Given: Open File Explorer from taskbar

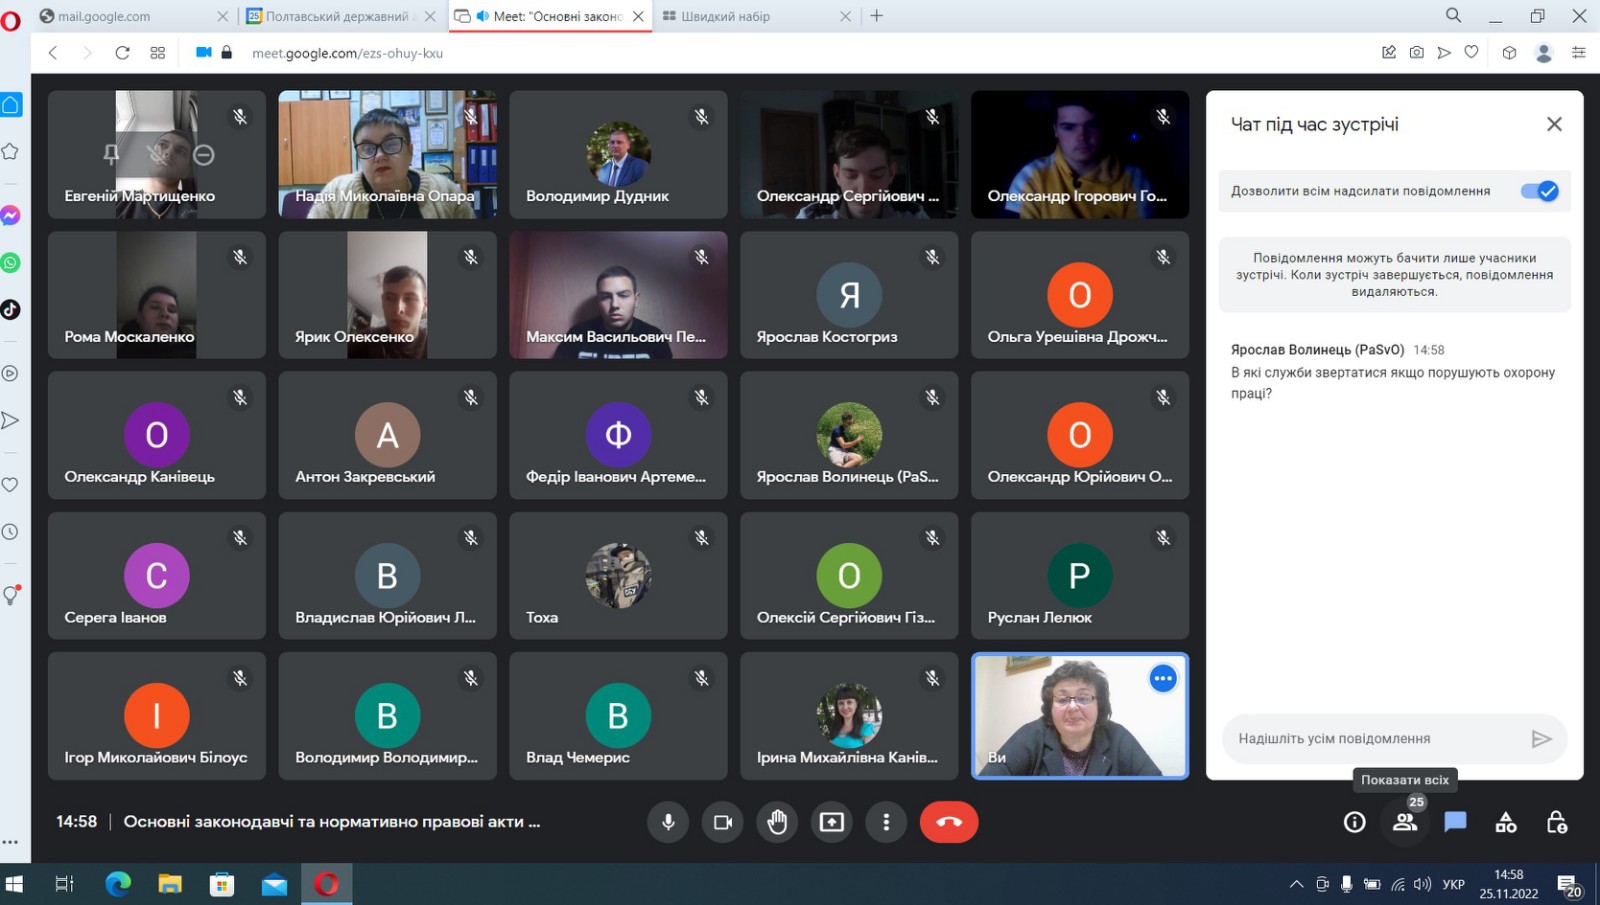Looking at the screenshot, I should point(170,884).
